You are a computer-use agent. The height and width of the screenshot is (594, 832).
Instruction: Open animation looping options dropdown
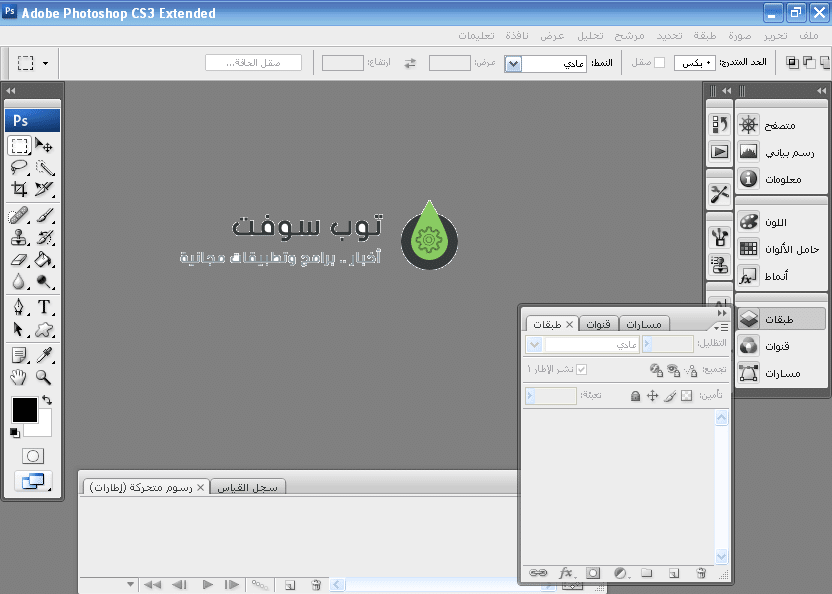tap(130, 584)
